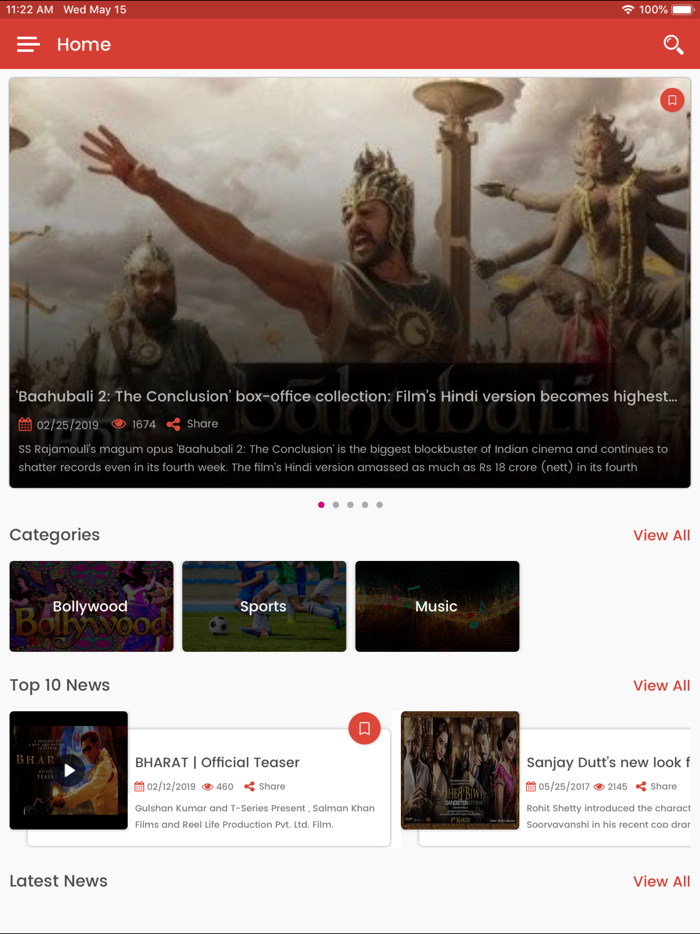Screen dimensions: 700x934
Task: Tap the 11:22 AM clock in the status bar
Action: coord(29,10)
